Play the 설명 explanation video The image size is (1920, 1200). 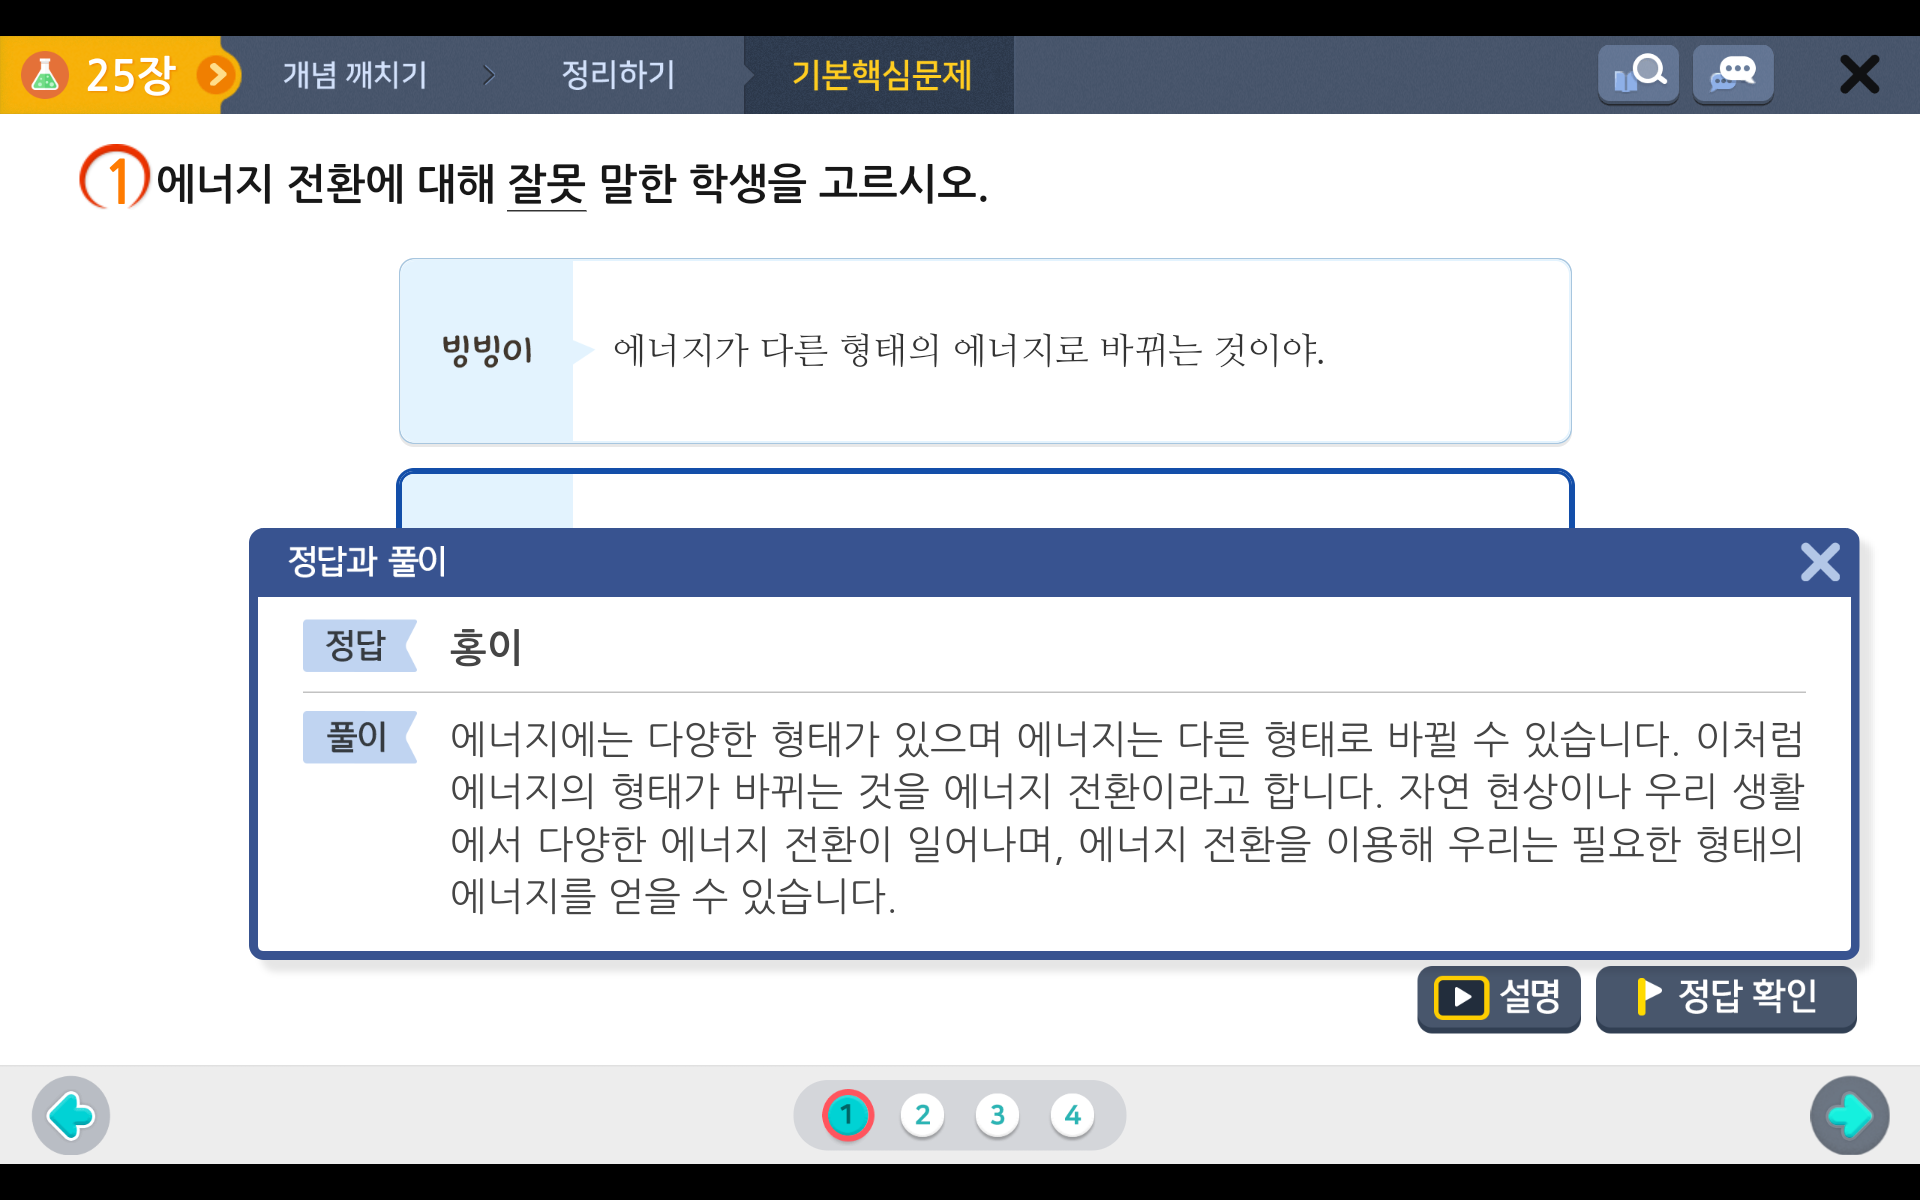pyautogui.click(x=1498, y=997)
